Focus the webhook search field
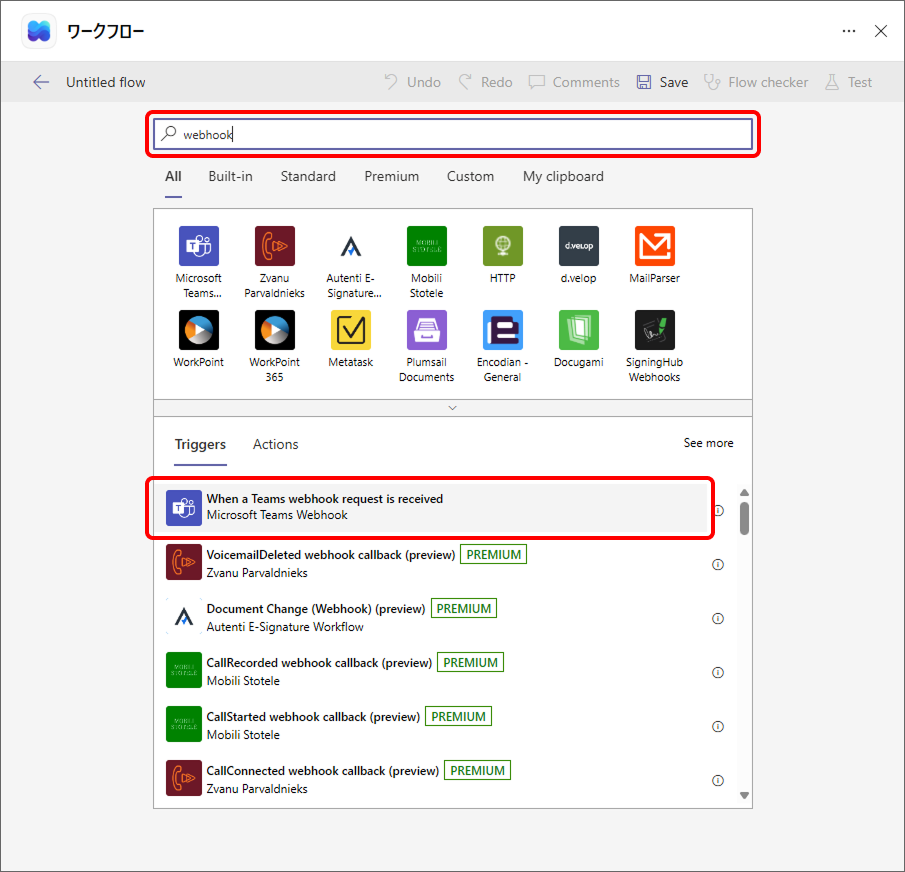 [x=453, y=134]
